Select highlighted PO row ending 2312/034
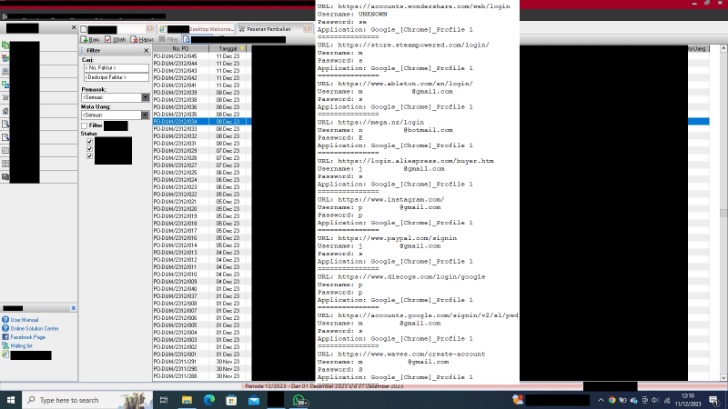This screenshot has width=728, height=409. point(202,122)
